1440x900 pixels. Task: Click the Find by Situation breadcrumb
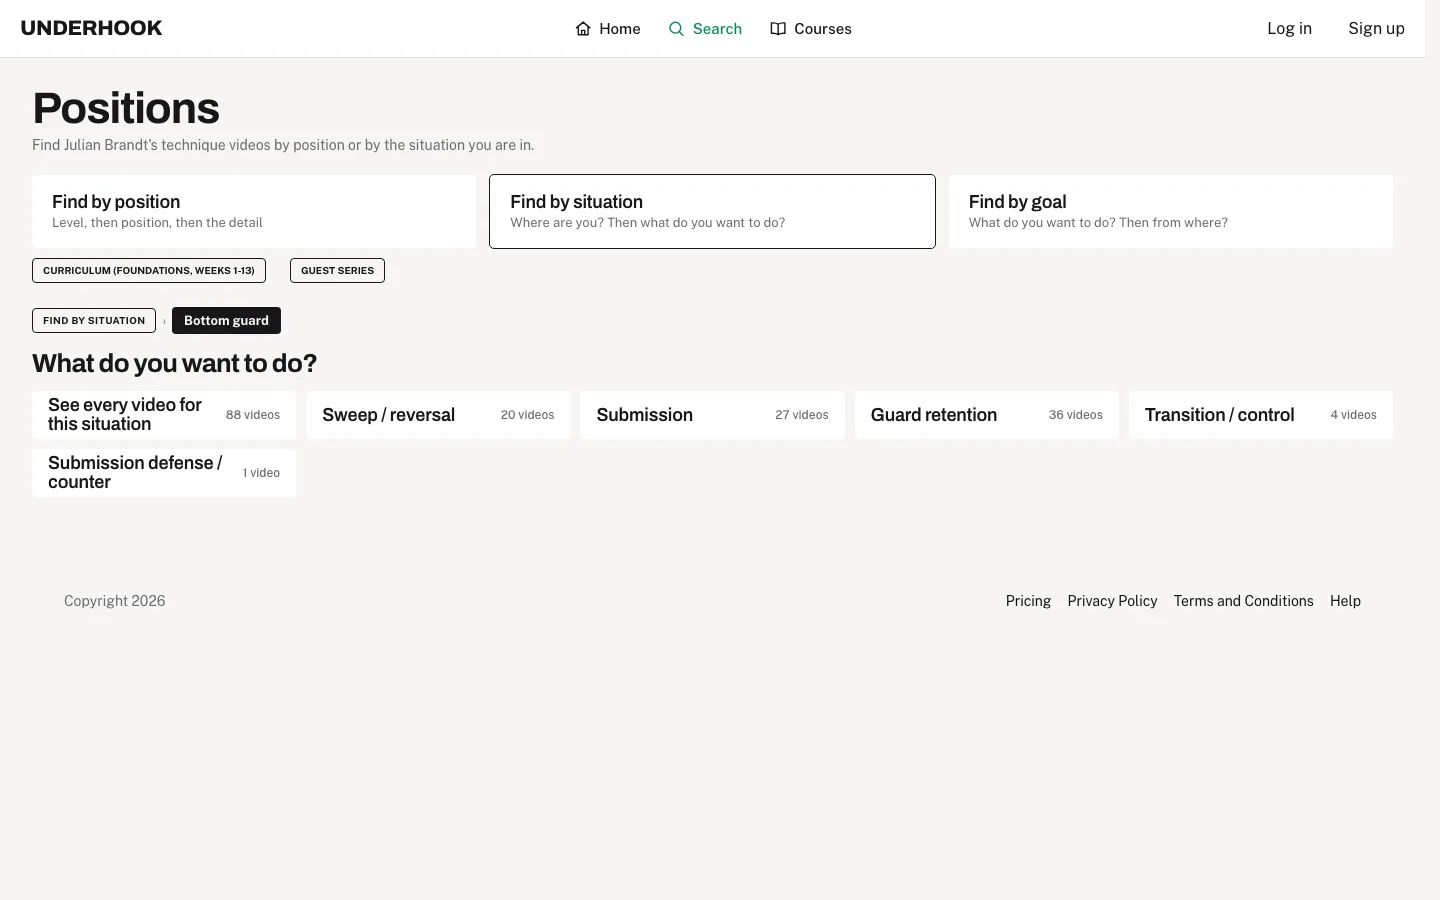(x=94, y=320)
